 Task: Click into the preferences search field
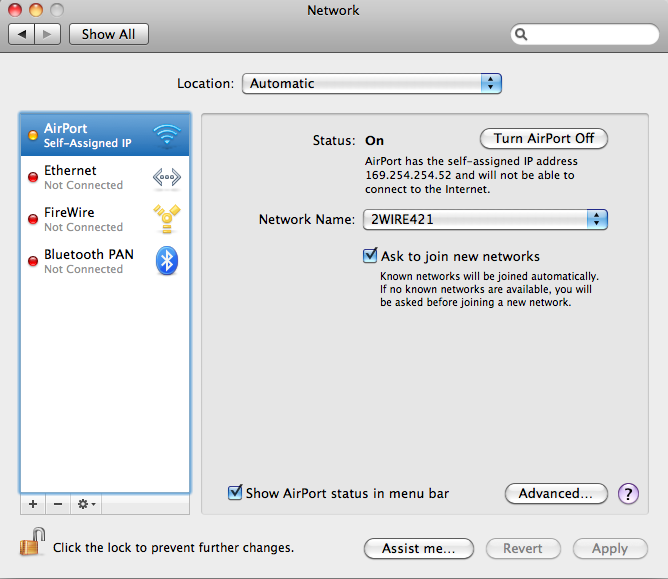tap(584, 34)
